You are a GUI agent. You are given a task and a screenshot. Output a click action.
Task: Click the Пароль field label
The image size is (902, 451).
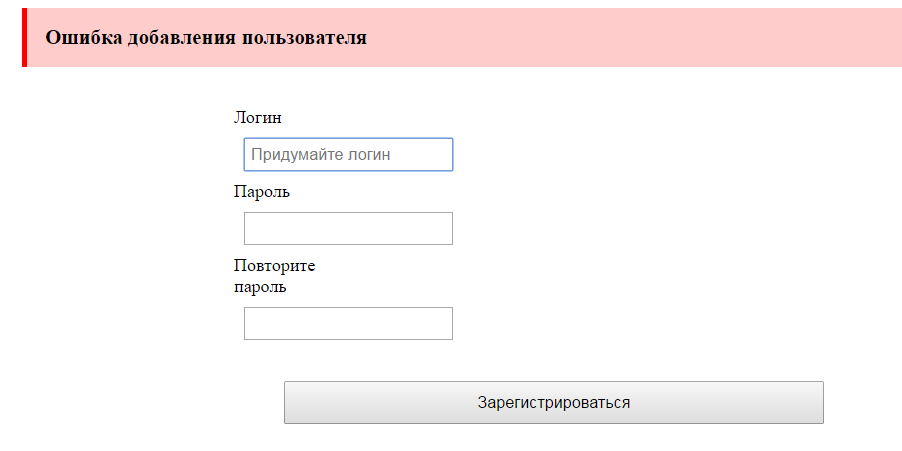(x=262, y=192)
